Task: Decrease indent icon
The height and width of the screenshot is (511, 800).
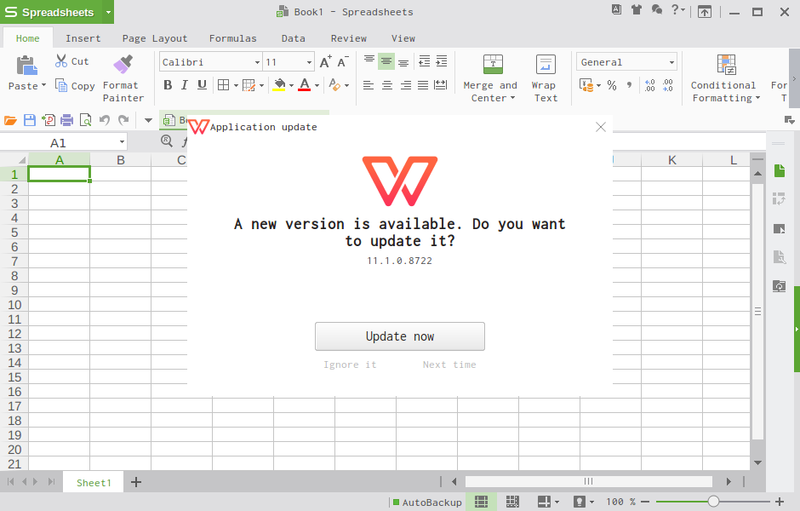Action: click(424, 62)
